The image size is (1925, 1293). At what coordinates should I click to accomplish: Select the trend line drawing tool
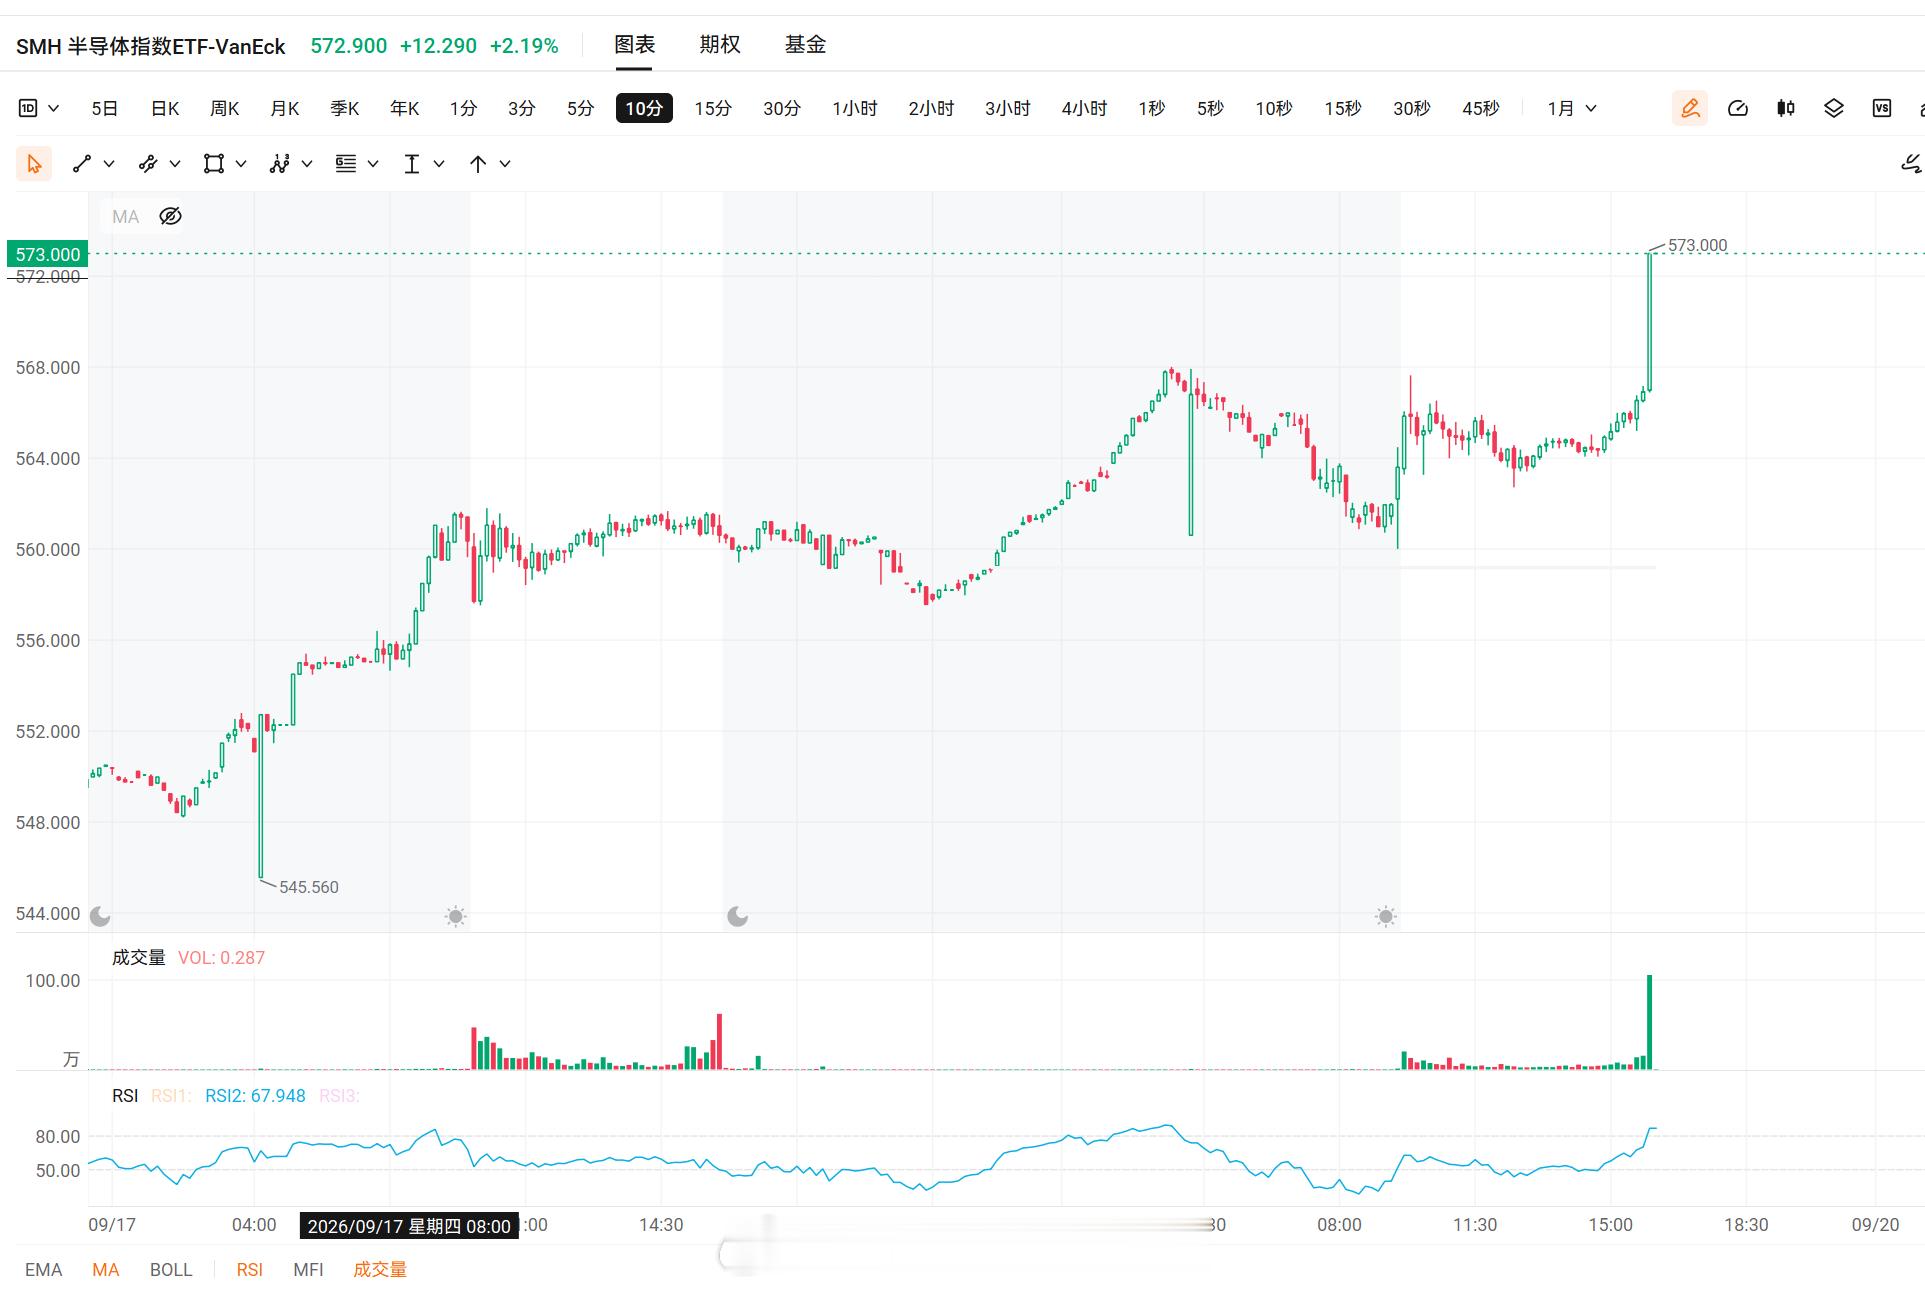pyautogui.click(x=82, y=164)
